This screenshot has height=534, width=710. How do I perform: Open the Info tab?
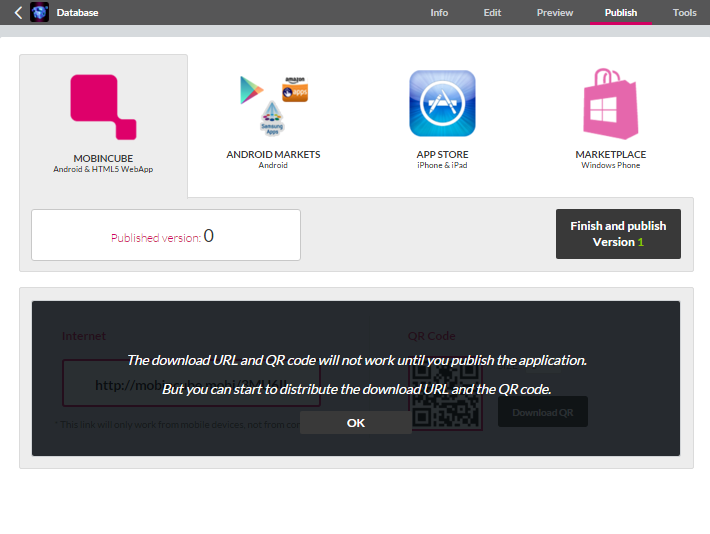pyautogui.click(x=439, y=13)
